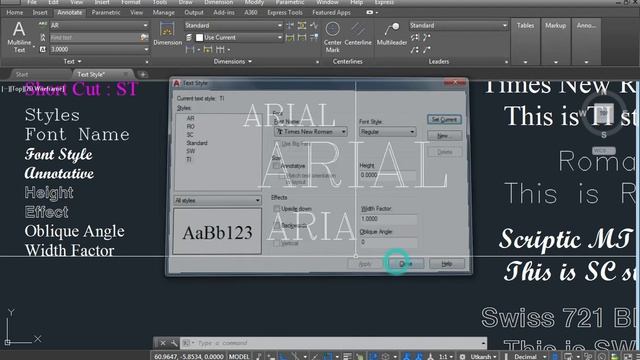Click the check spelling ABC icon
This screenshot has width=640, height=360.
pyautogui.click(x=42, y=25)
